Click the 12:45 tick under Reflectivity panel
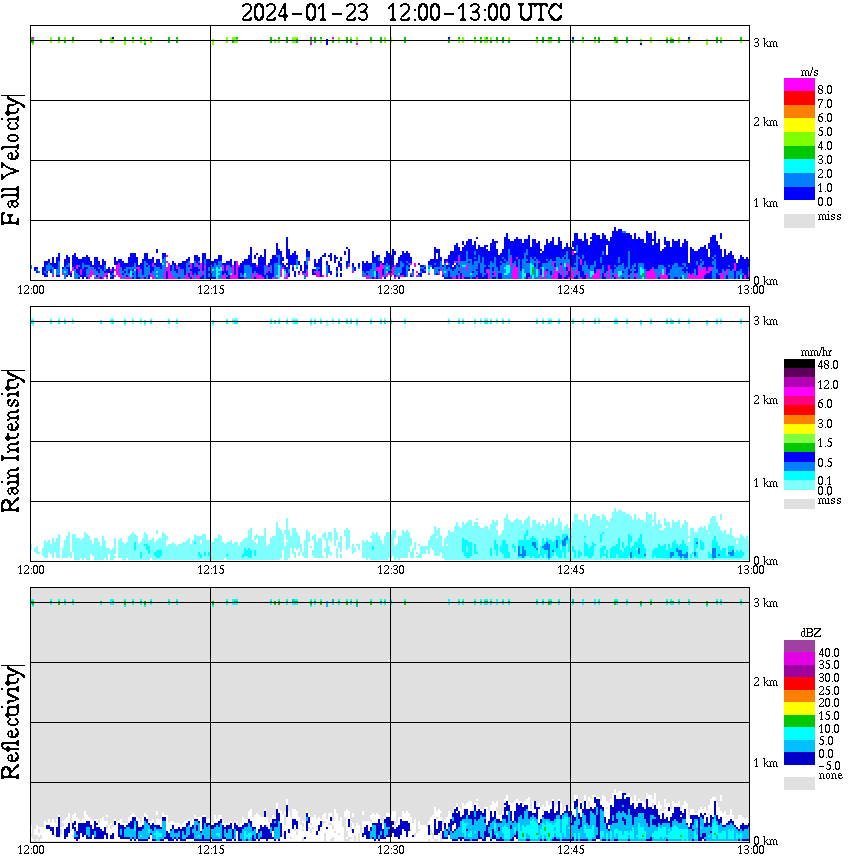Viewport: 850px width, 868px height. click(570, 850)
